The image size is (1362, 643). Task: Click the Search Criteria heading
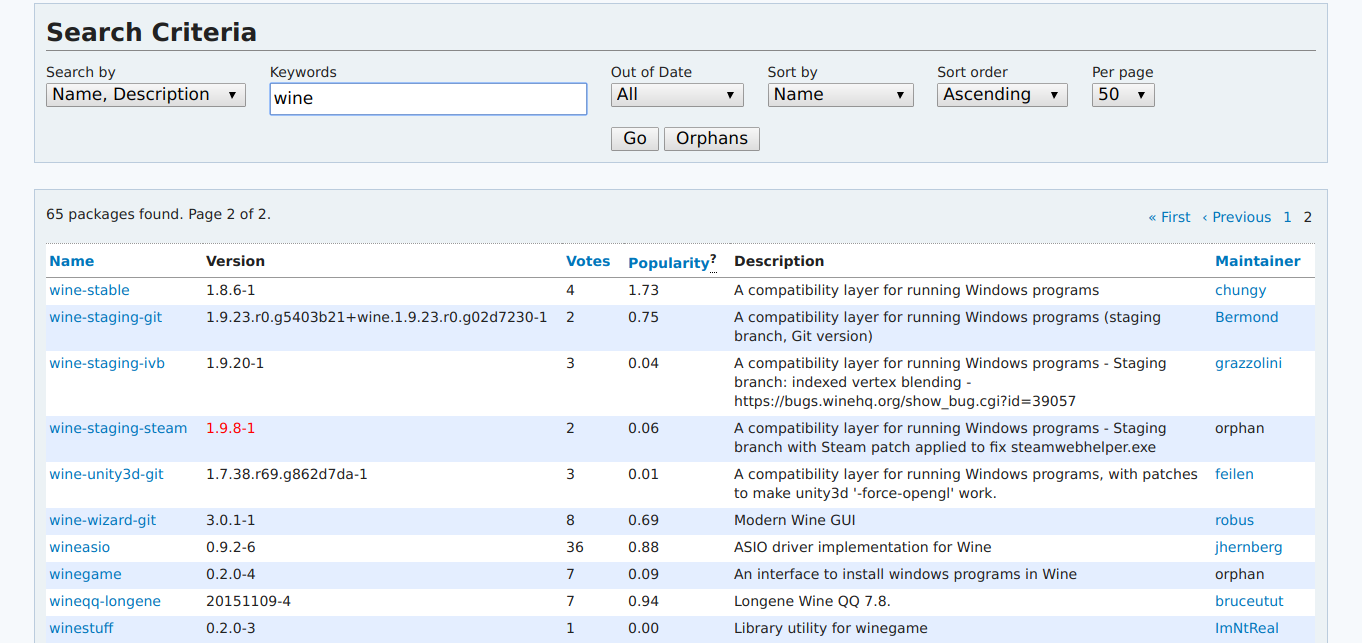click(152, 32)
